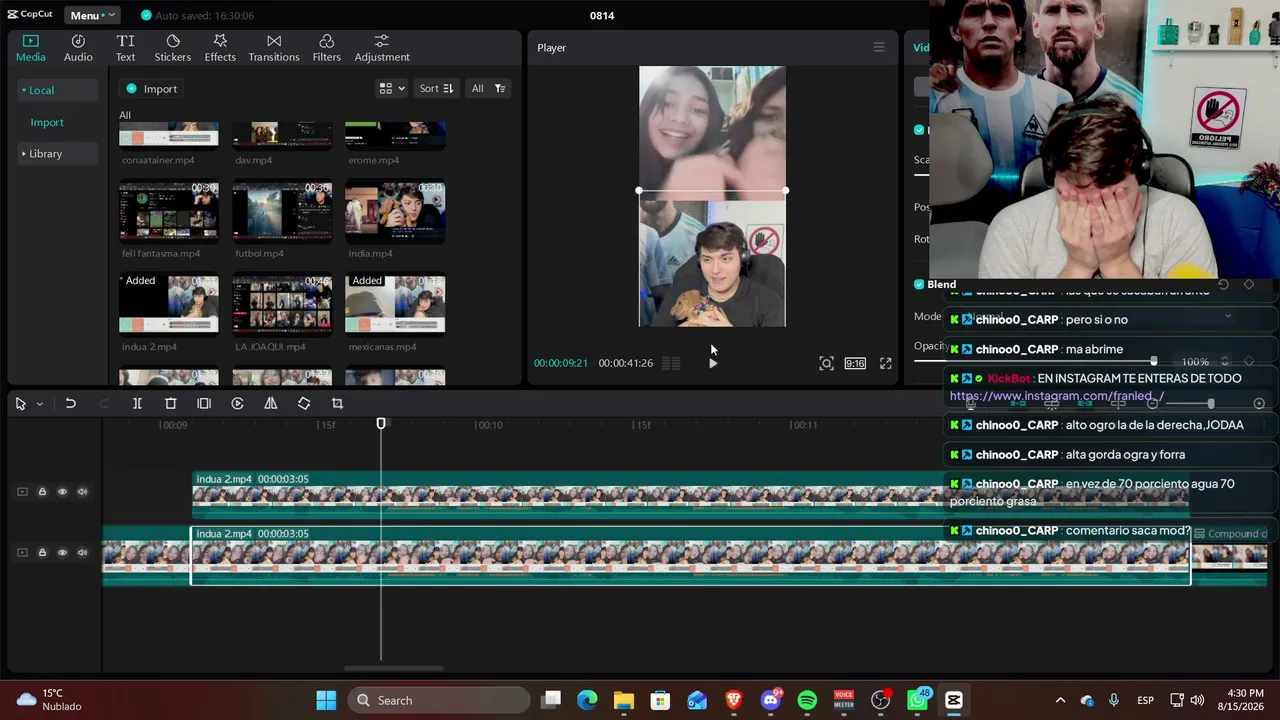Rotate the selected clip
This screenshot has width=1280, height=720.
(304, 403)
